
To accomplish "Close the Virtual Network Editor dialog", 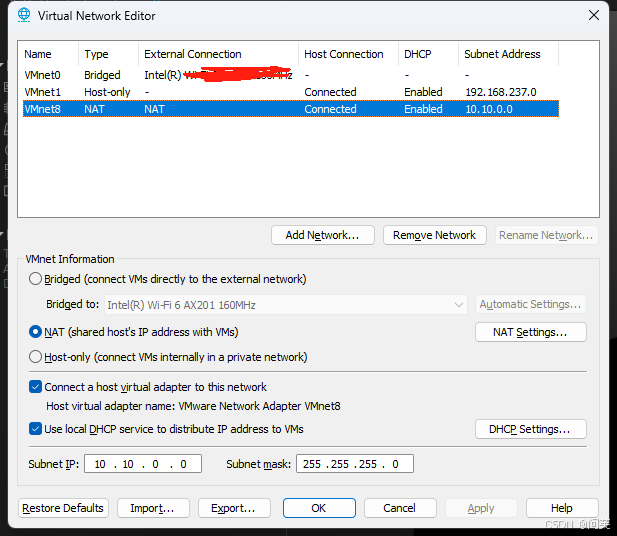I will 594,15.
